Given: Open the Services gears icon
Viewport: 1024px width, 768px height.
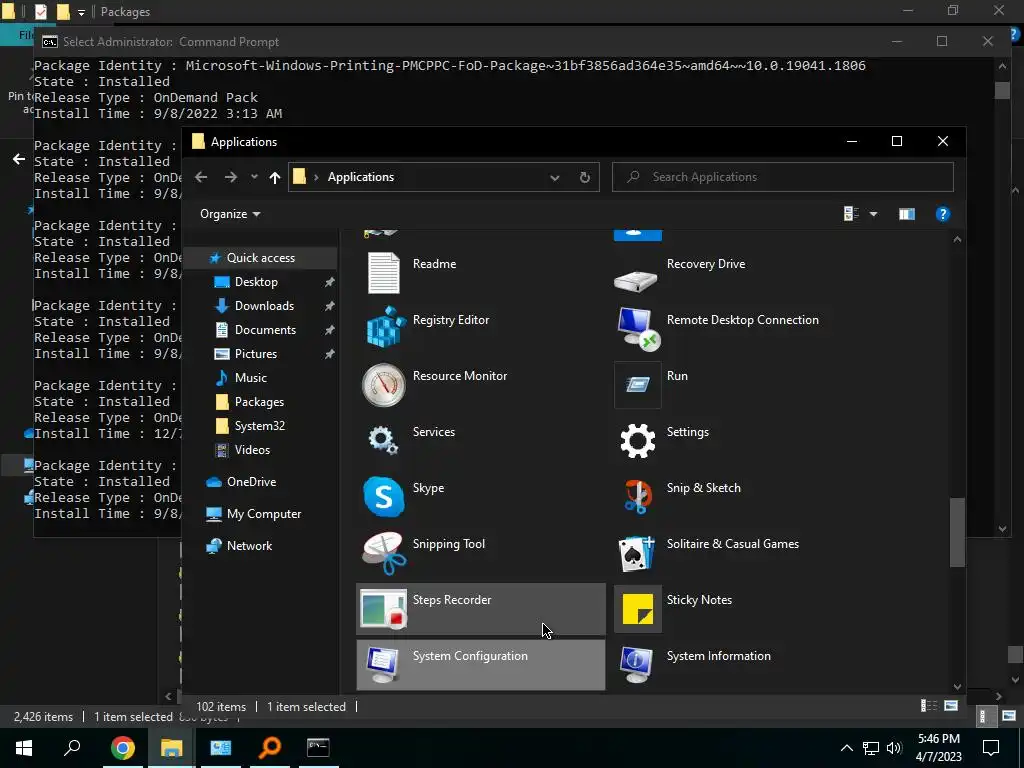Looking at the screenshot, I should (x=383, y=440).
